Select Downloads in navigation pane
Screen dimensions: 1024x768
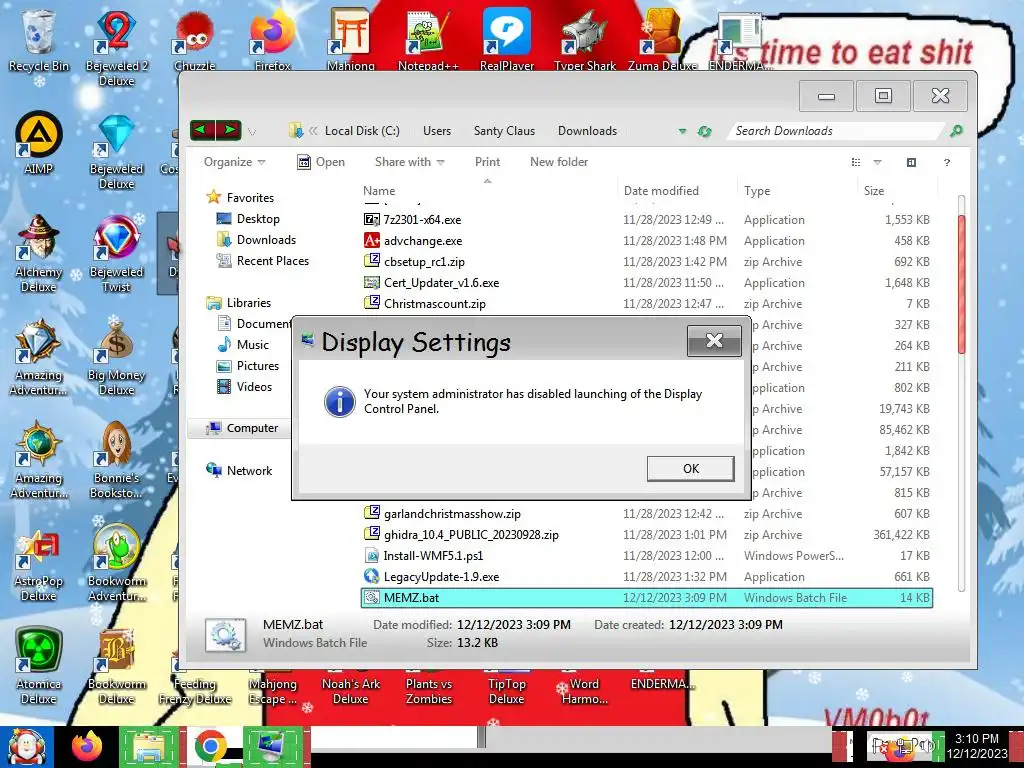256,240
